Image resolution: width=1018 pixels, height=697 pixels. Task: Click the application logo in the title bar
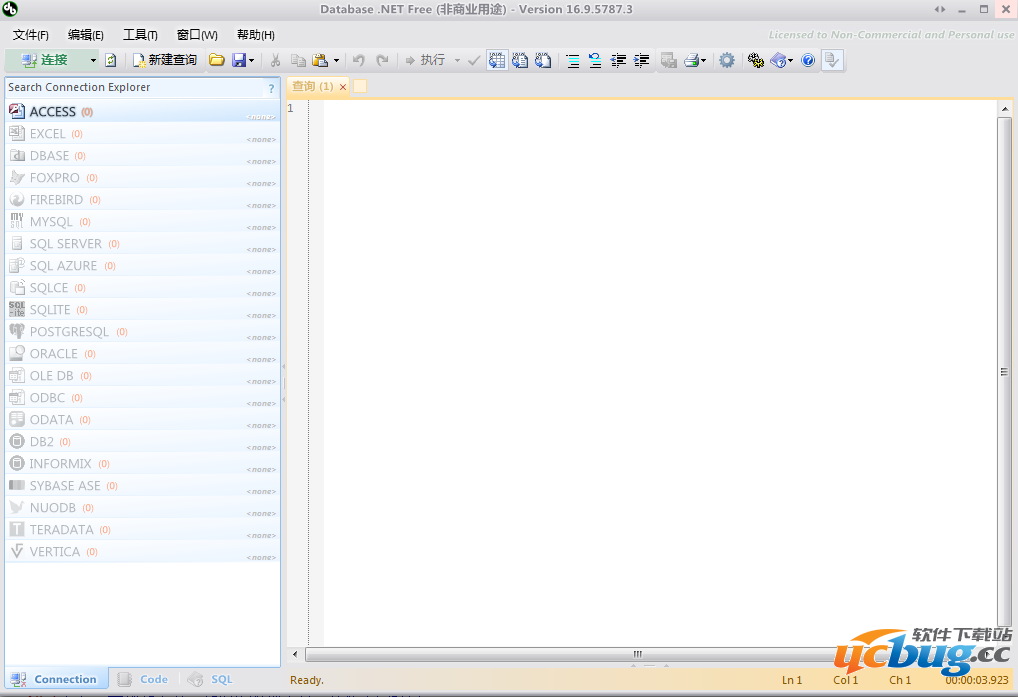tap(10, 9)
